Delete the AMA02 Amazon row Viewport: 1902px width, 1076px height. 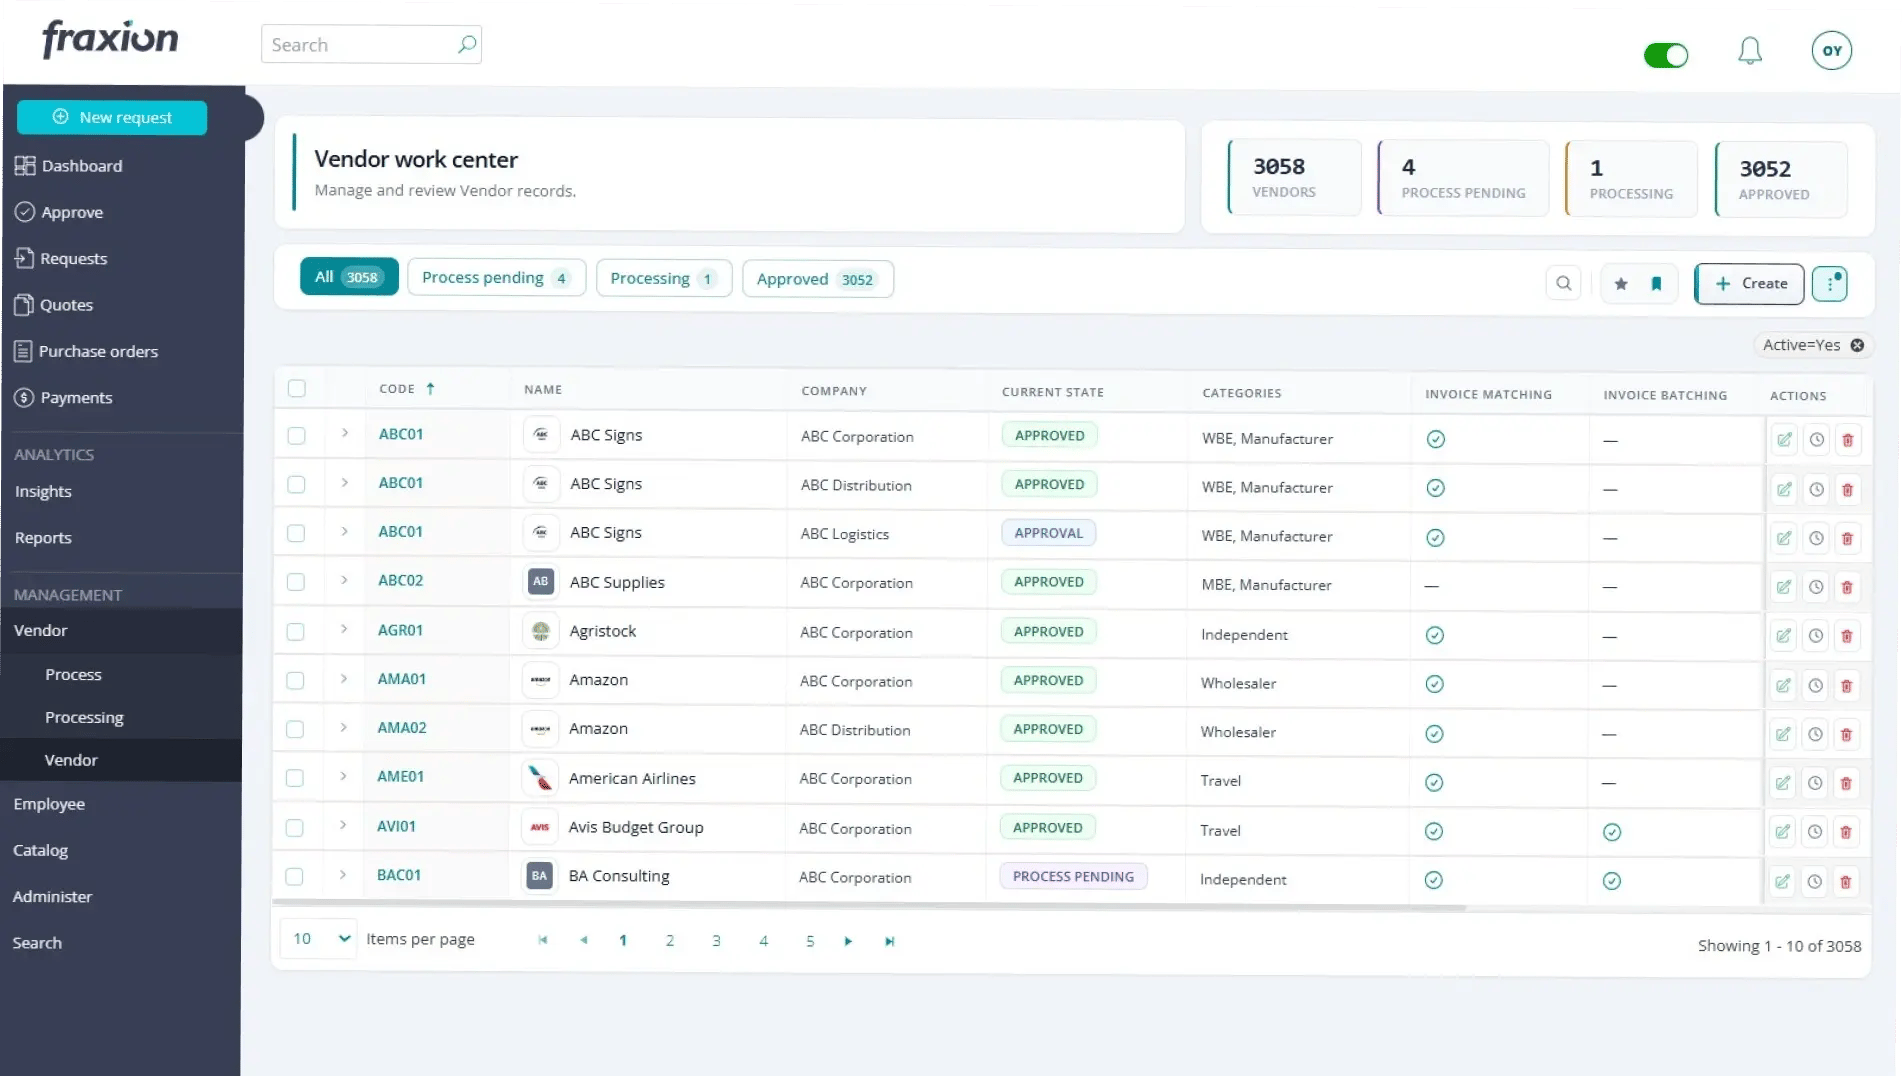(1846, 734)
